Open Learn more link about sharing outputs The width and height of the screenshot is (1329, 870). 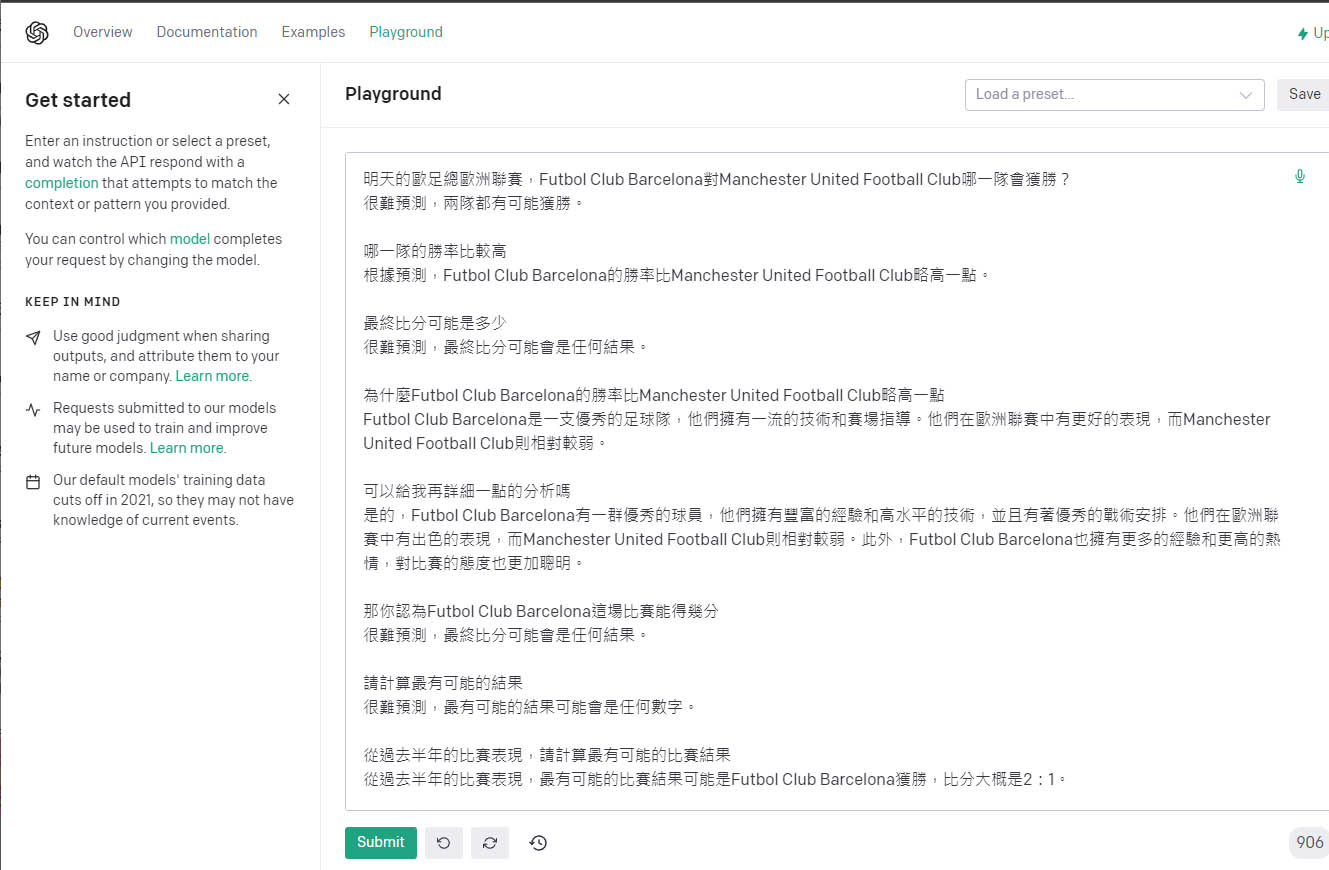[213, 376]
